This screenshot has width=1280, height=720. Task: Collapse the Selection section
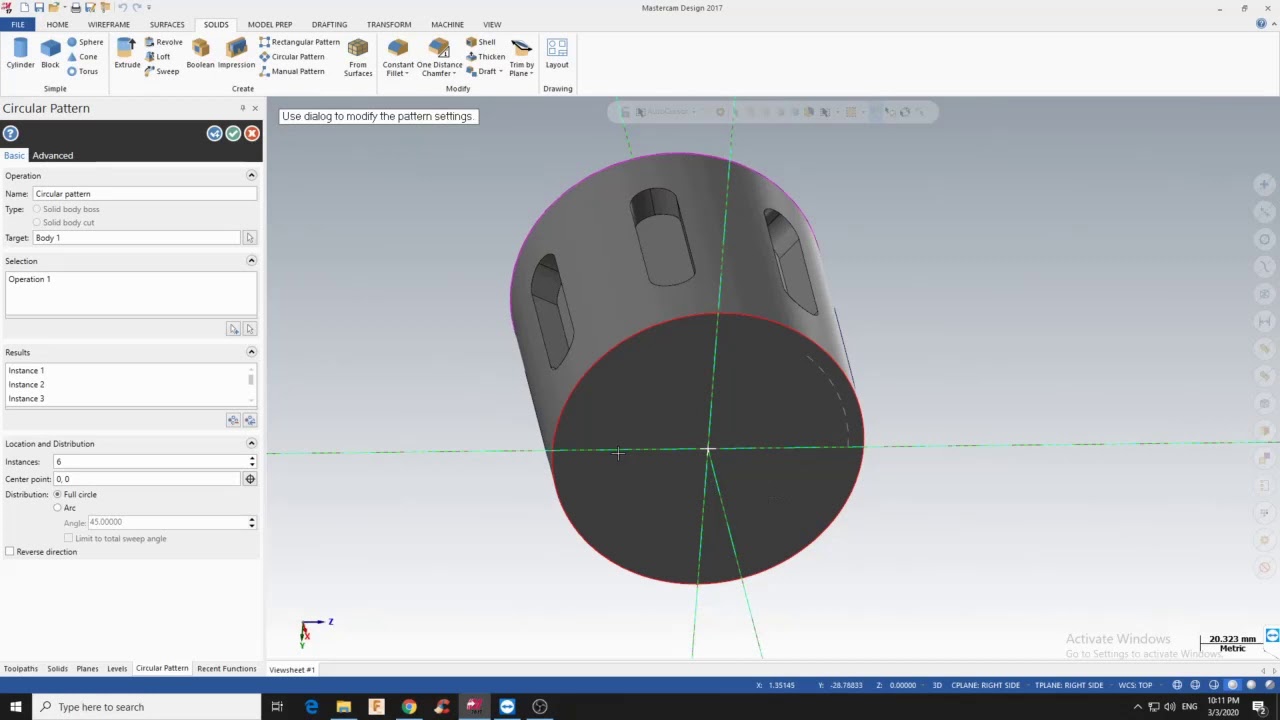coord(251,261)
